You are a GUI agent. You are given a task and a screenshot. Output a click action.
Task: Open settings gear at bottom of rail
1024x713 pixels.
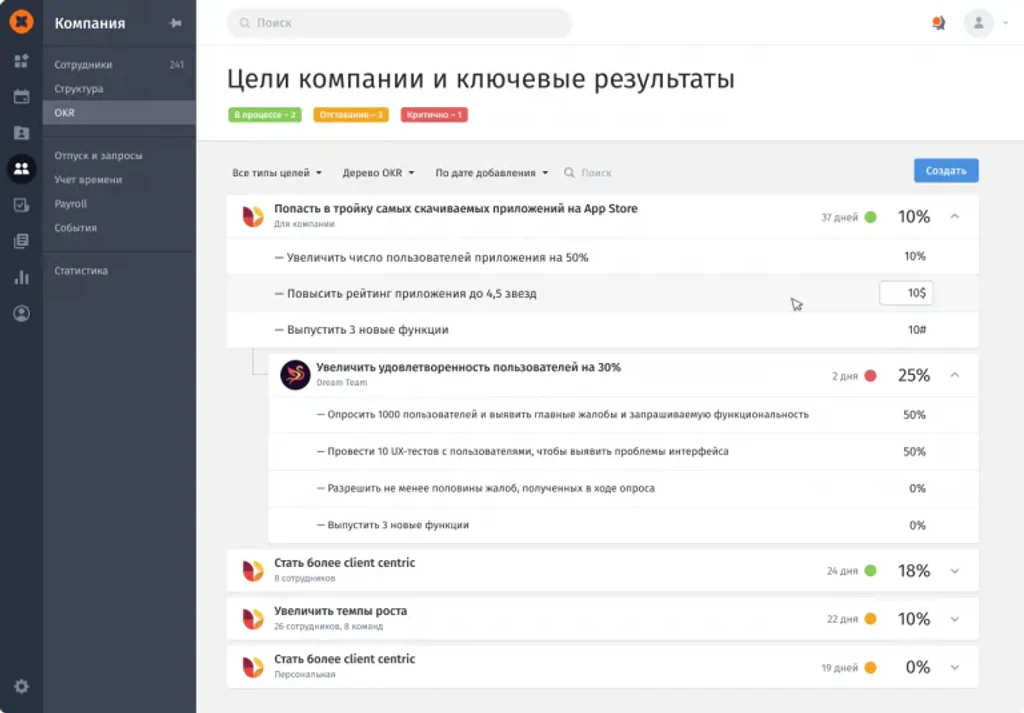21,686
